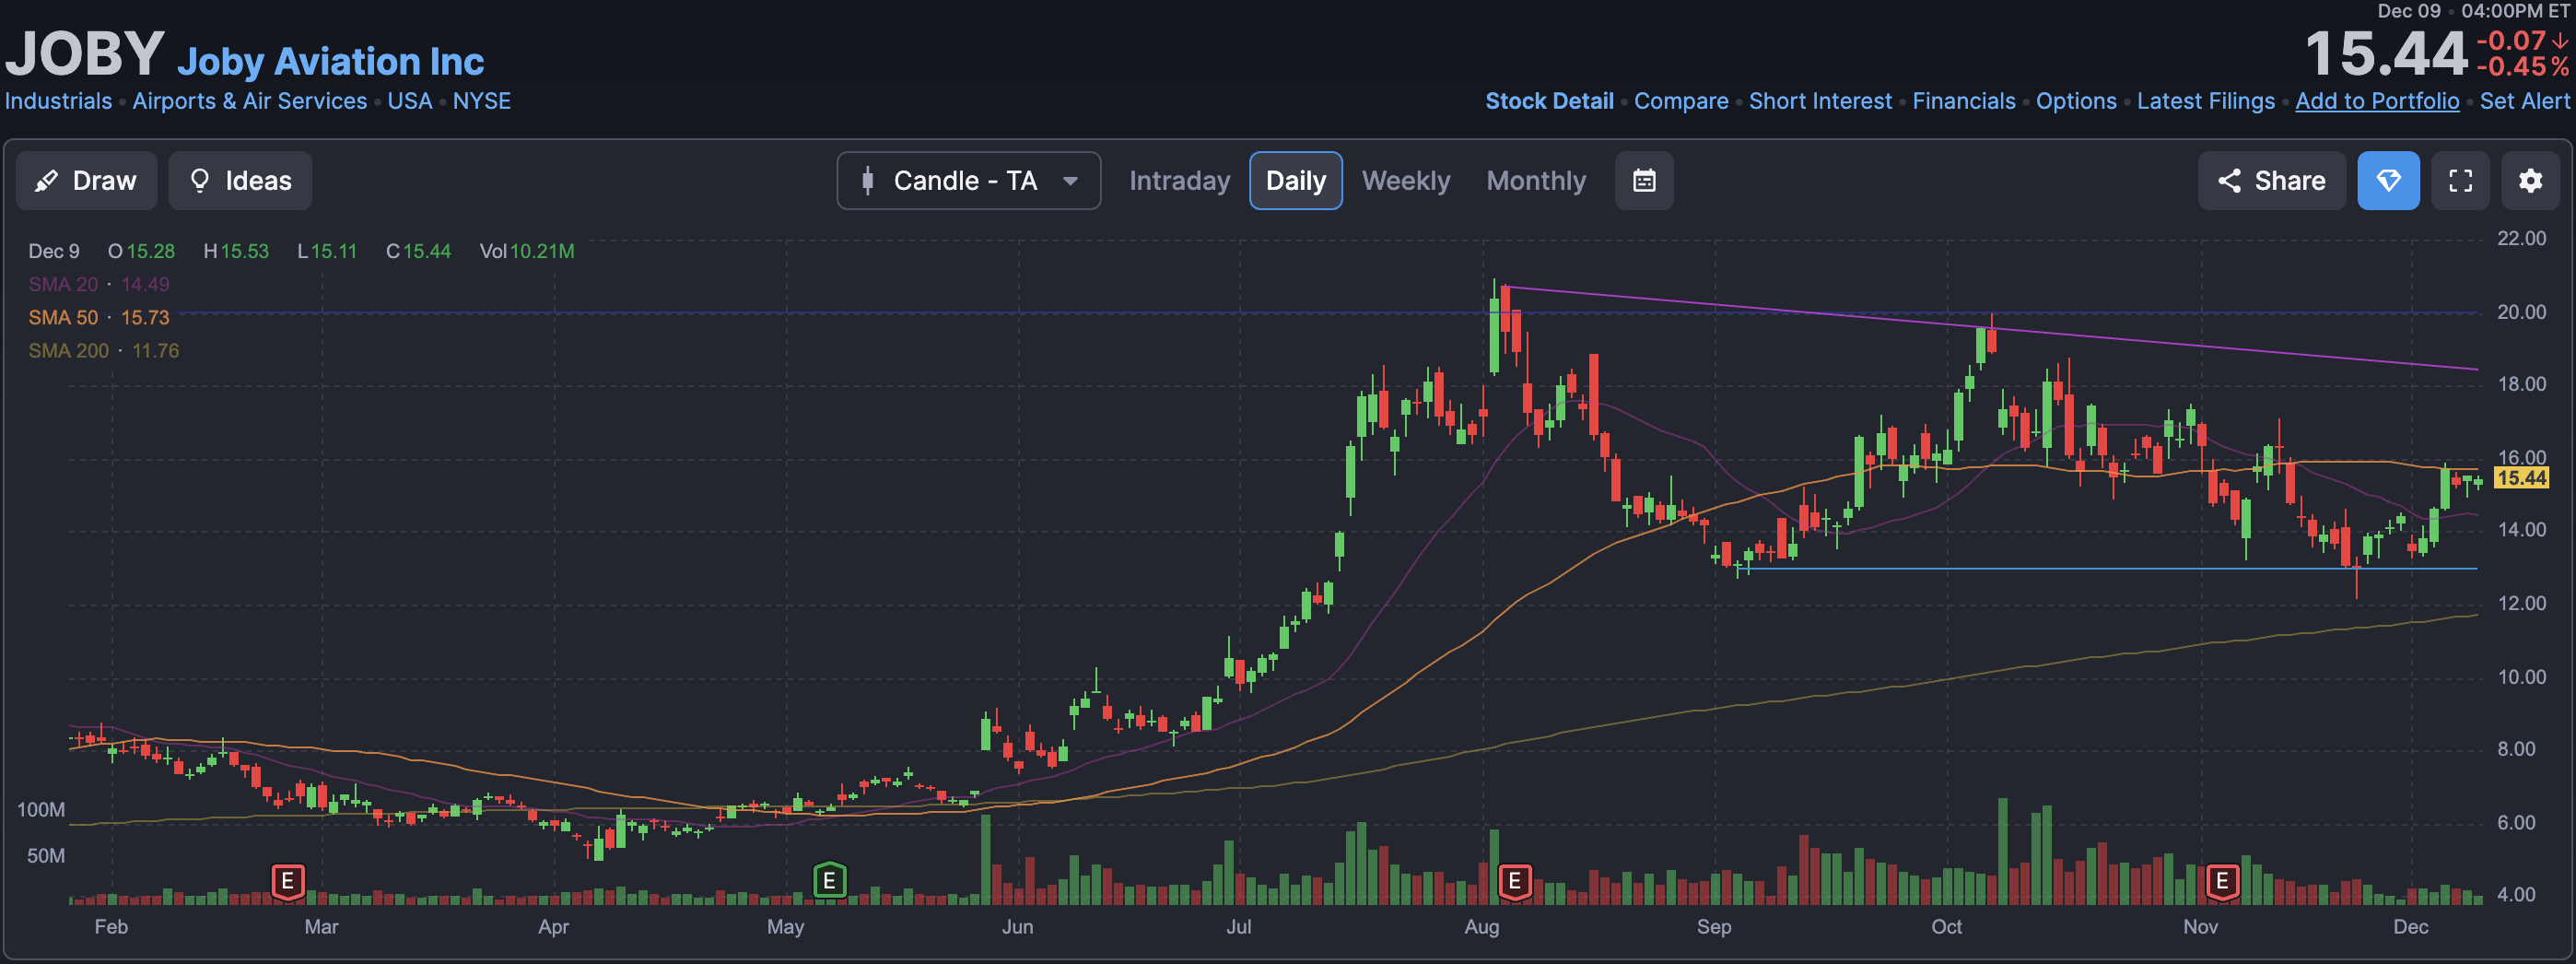Expand the Candle - TA chart type dropdown

click(x=968, y=181)
